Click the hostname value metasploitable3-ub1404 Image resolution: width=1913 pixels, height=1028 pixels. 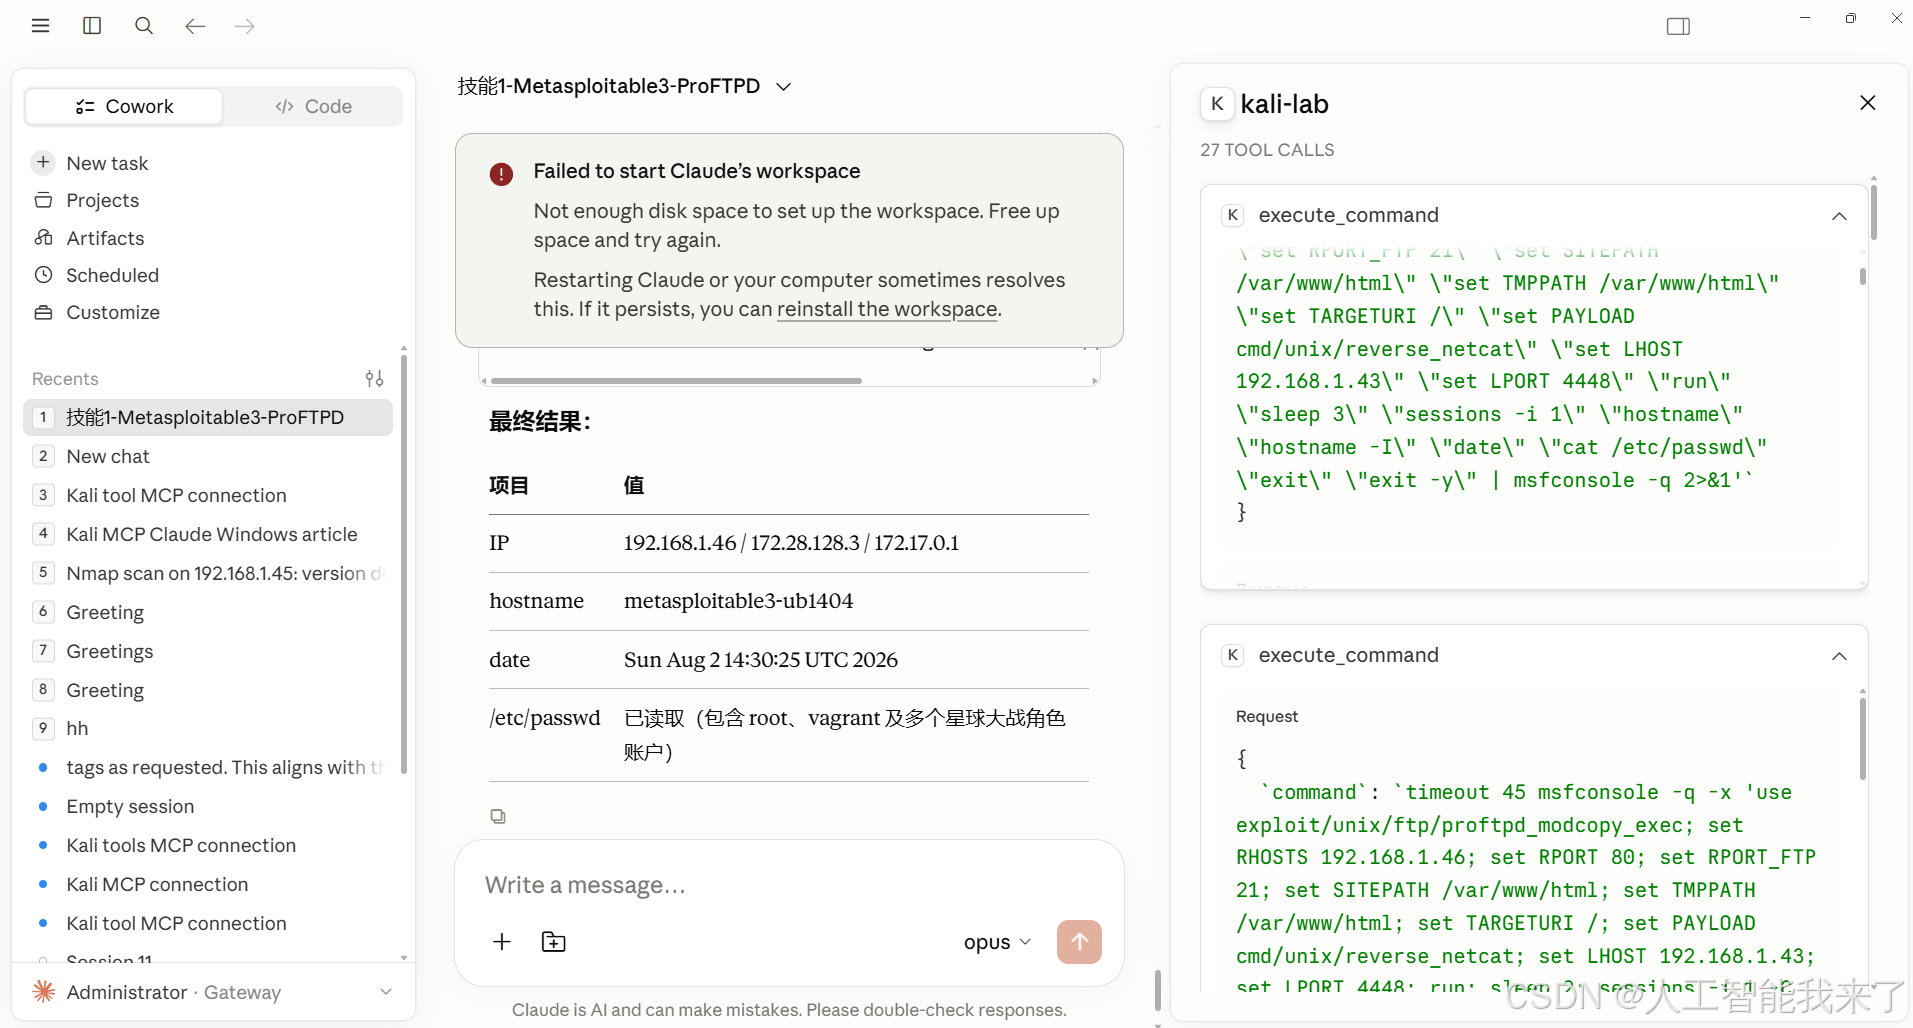pyautogui.click(x=739, y=601)
